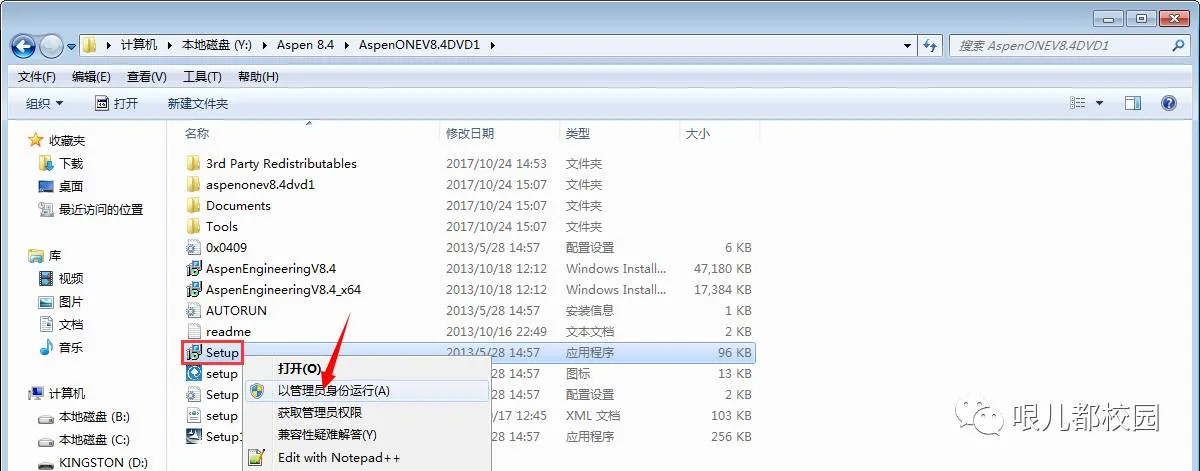Sort by the 大小 column header
The width and height of the screenshot is (1200, 471).
pos(697,133)
